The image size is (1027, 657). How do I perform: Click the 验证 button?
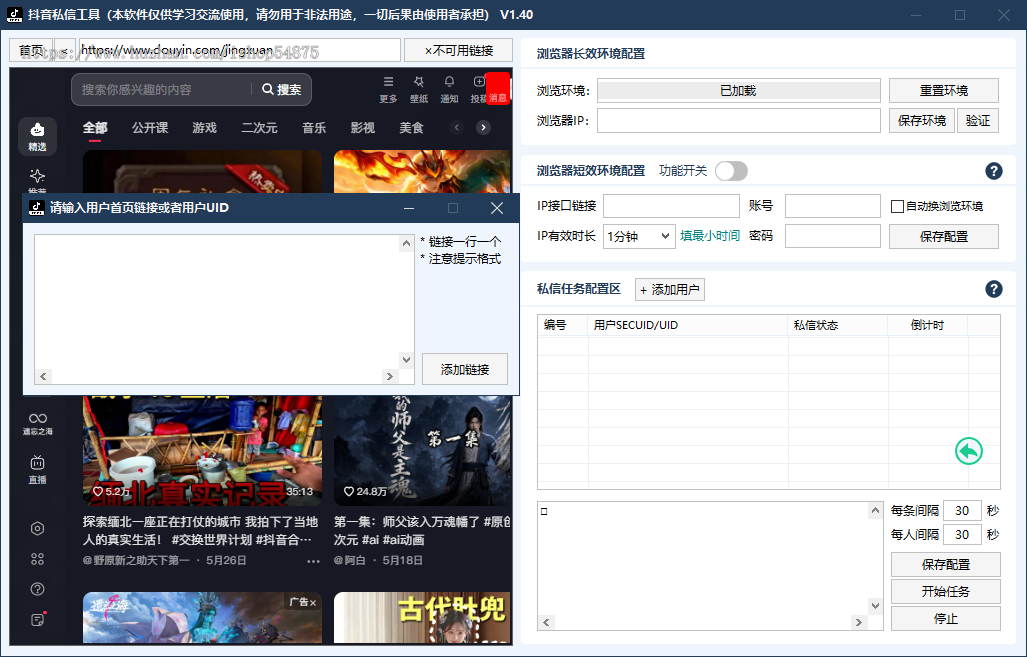pyautogui.click(x=977, y=121)
